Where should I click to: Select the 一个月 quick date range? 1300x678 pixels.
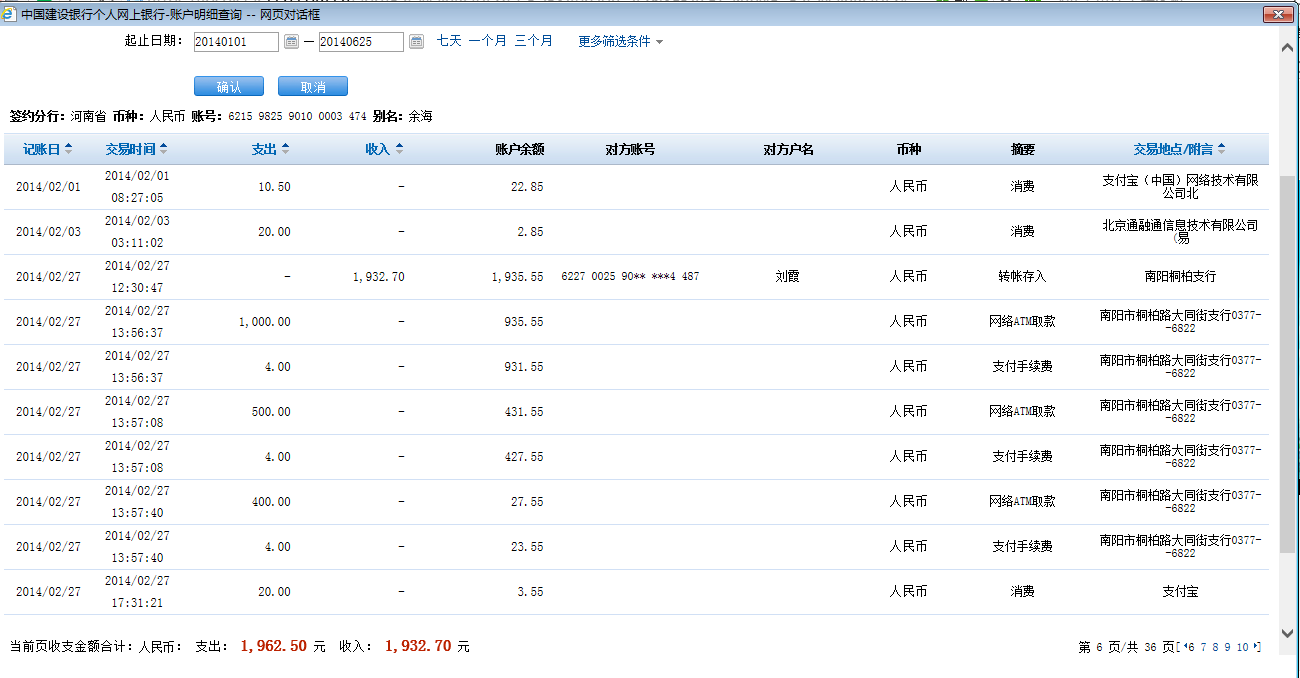[x=488, y=41]
